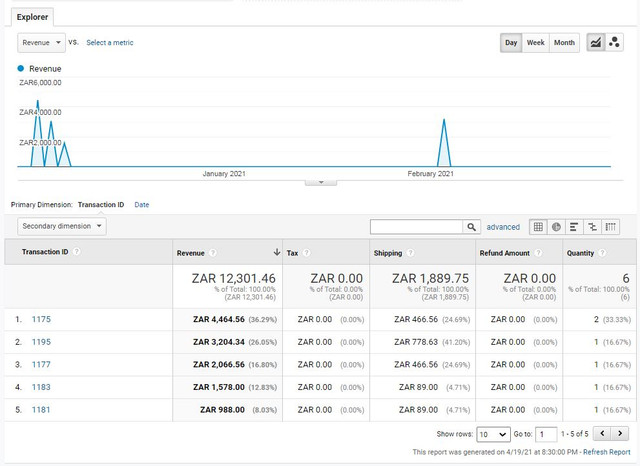Sort by Shipping column header
This screenshot has width=640, height=466.
pos(388,253)
